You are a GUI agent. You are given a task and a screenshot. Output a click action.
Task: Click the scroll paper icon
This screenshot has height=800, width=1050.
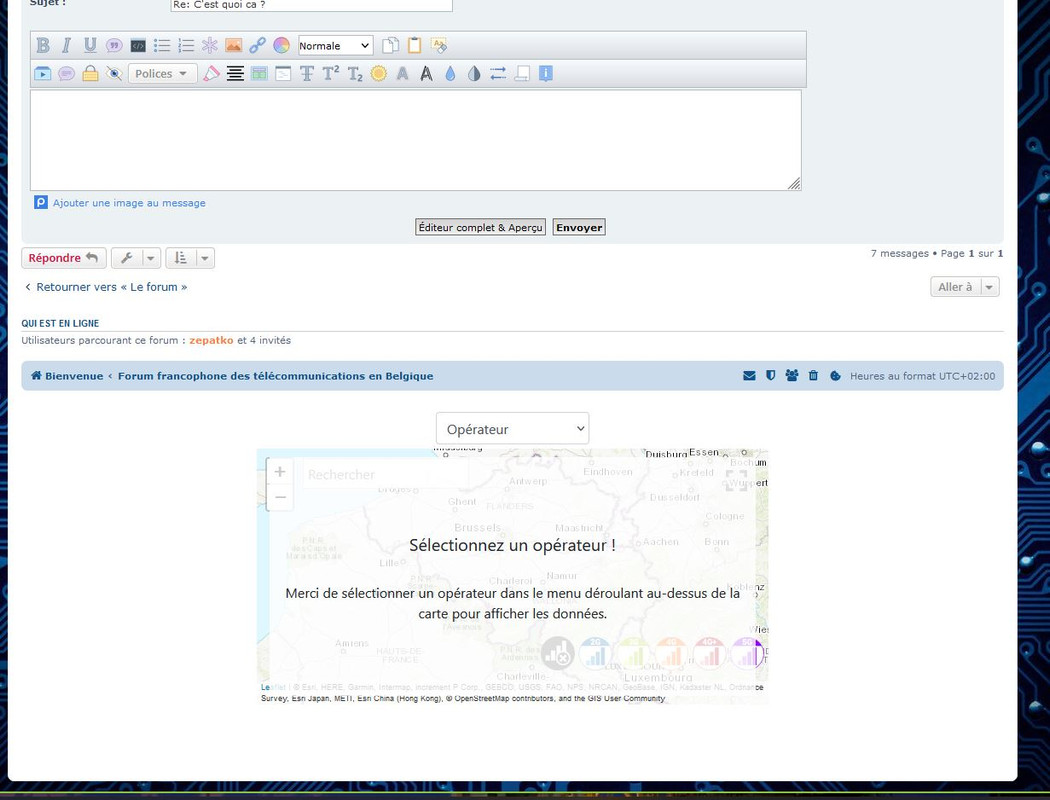pos(522,74)
